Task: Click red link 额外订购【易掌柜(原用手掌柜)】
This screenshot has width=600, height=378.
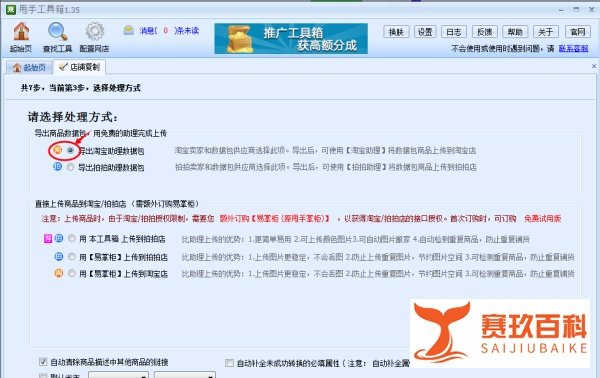Action: (x=275, y=218)
